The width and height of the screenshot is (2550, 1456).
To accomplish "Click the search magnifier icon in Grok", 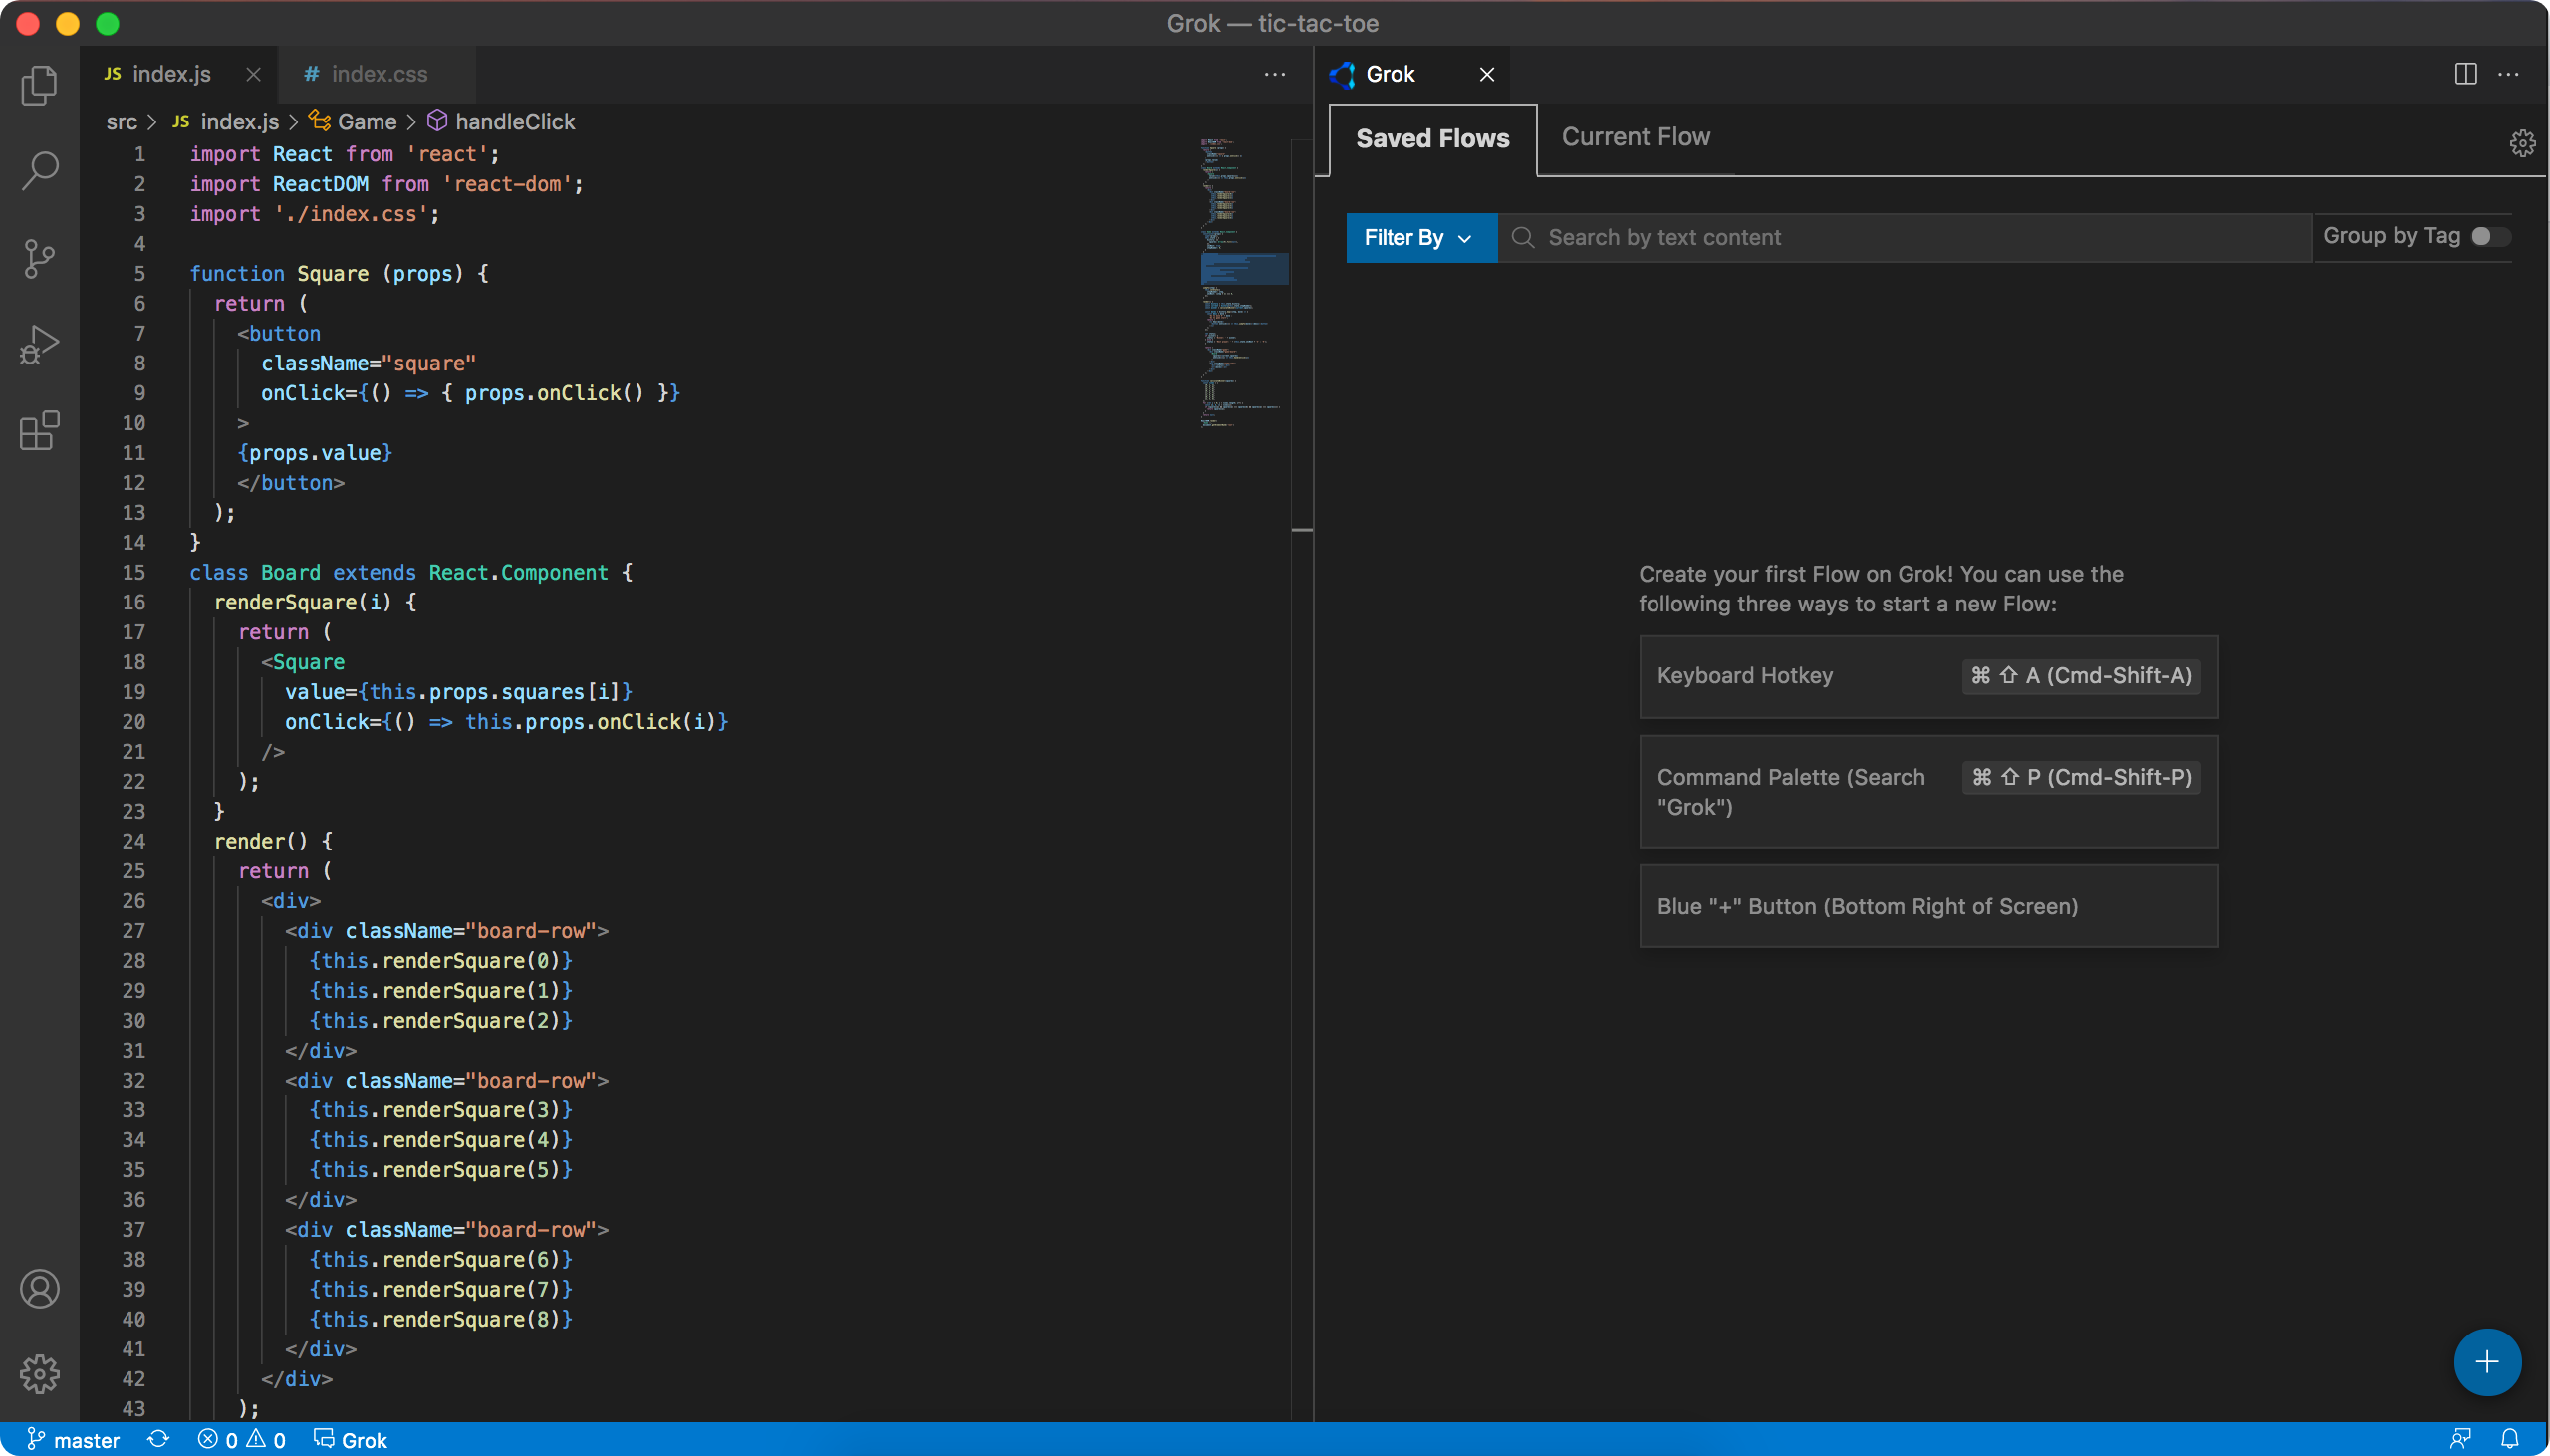I will tap(1522, 237).
